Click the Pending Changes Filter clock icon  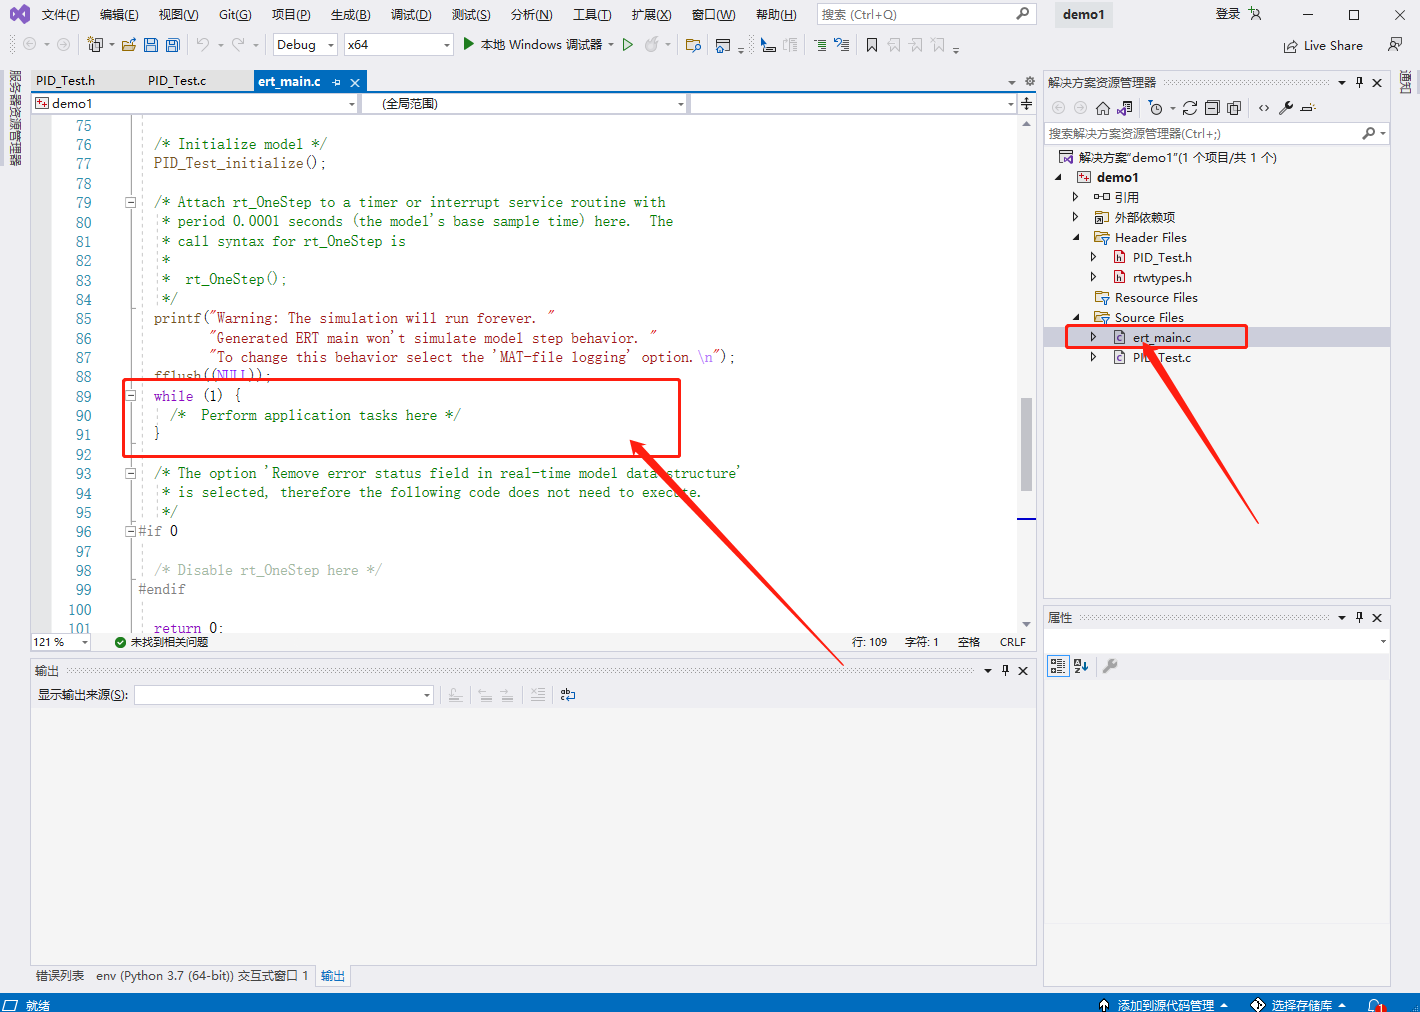tap(1156, 108)
